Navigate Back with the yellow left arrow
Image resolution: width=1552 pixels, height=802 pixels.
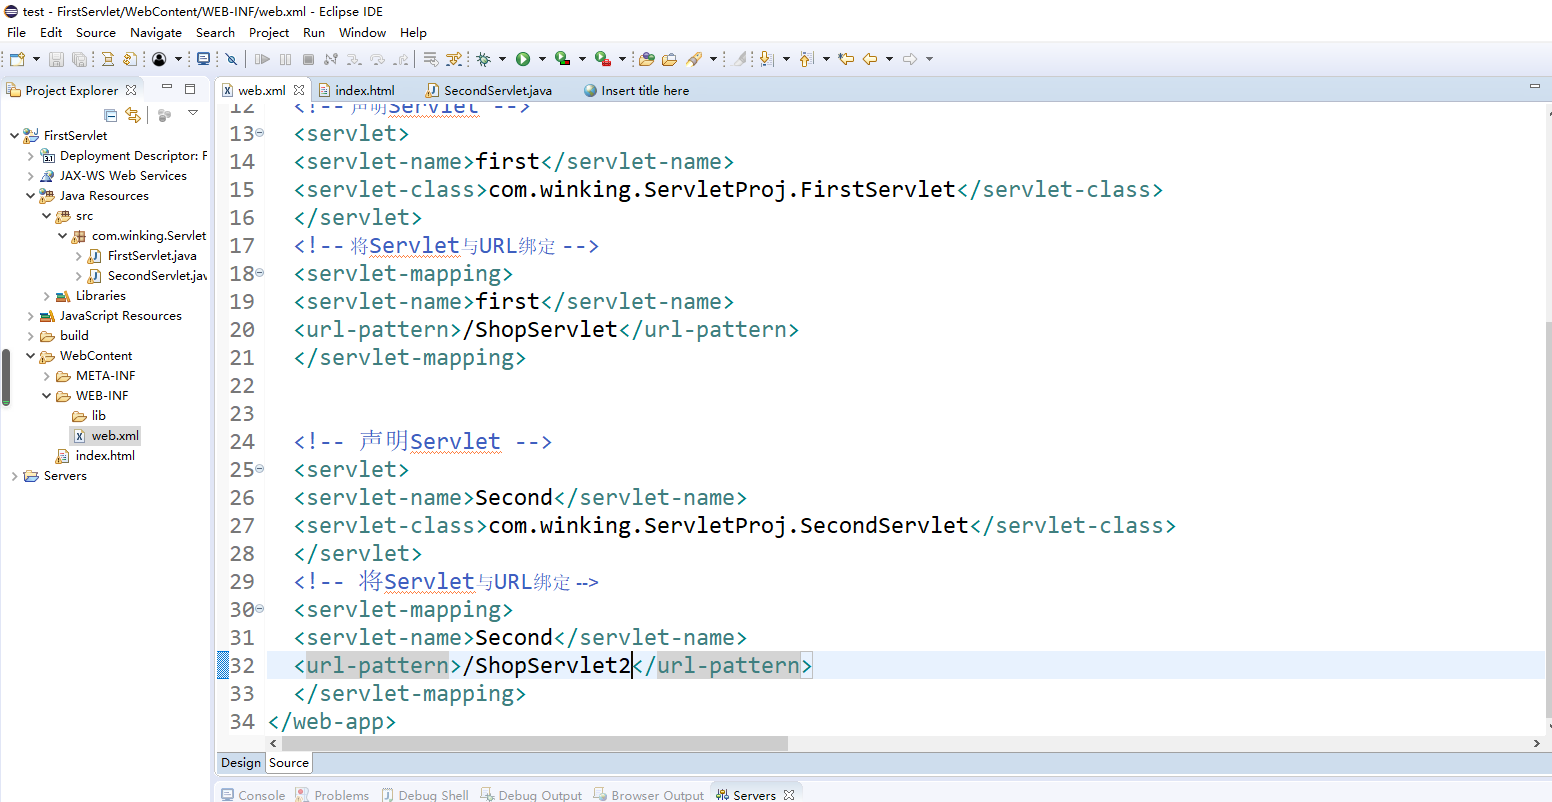(870, 59)
